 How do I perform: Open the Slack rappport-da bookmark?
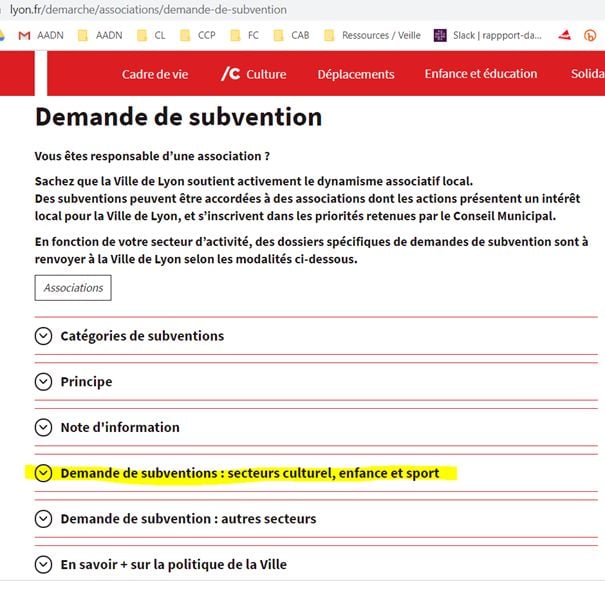tap(488, 35)
